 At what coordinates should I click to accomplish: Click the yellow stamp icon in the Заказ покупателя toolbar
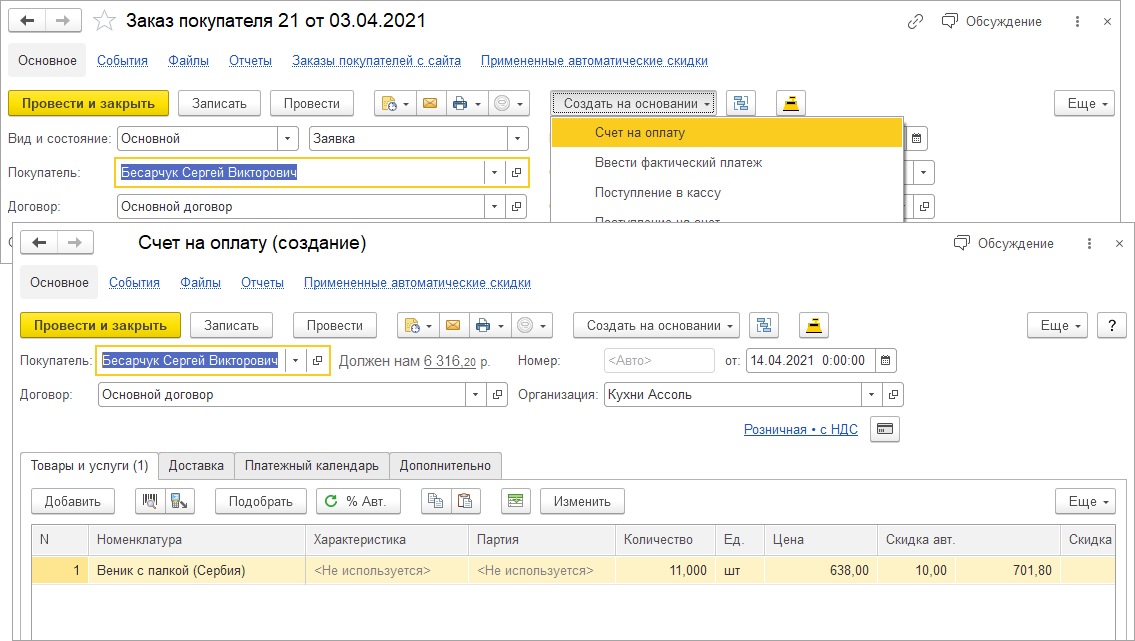(x=790, y=103)
